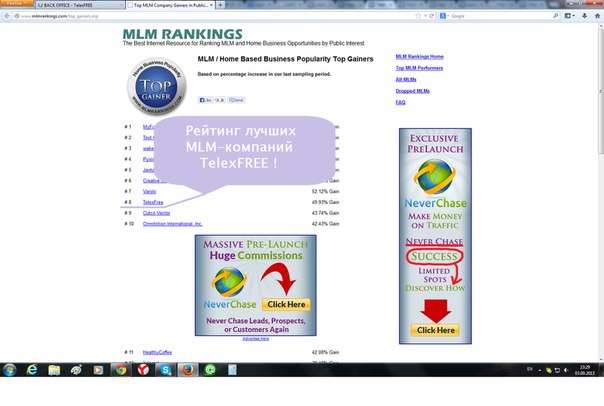Viewport: 604px width, 406px height.
Task: Click the Facebook Like button
Action: pyautogui.click(x=205, y=100)
